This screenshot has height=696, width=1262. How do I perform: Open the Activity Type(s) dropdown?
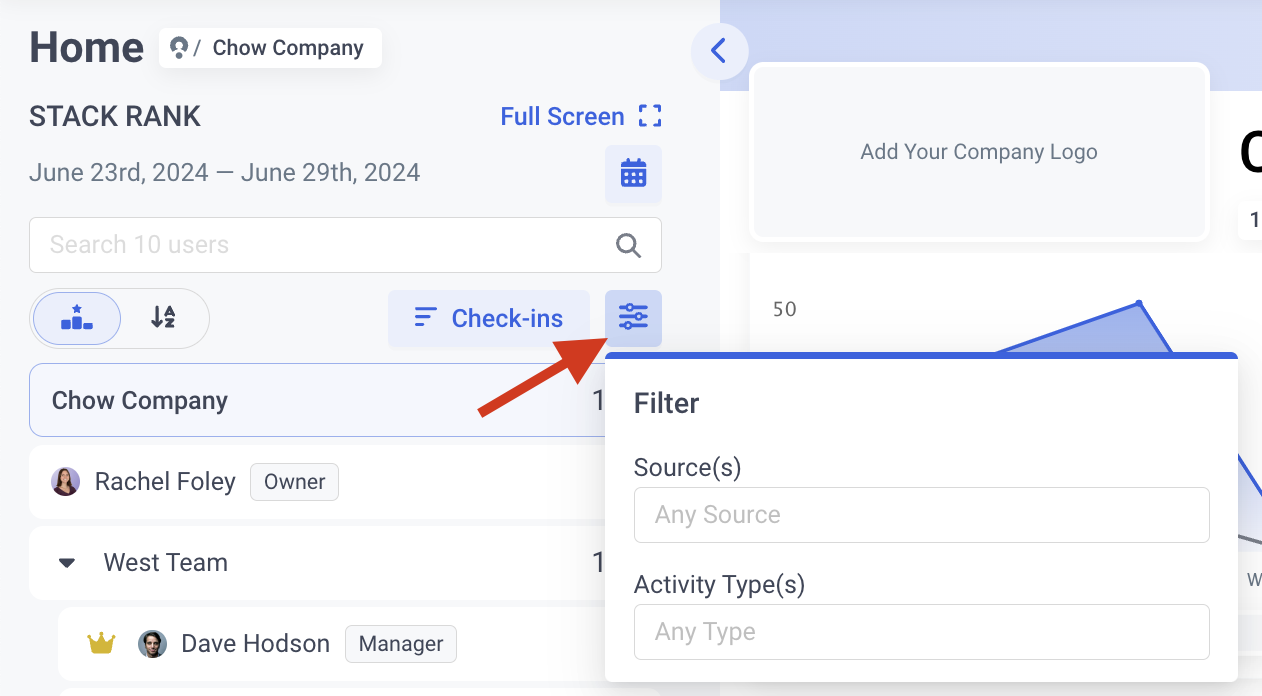coord(921,632)
